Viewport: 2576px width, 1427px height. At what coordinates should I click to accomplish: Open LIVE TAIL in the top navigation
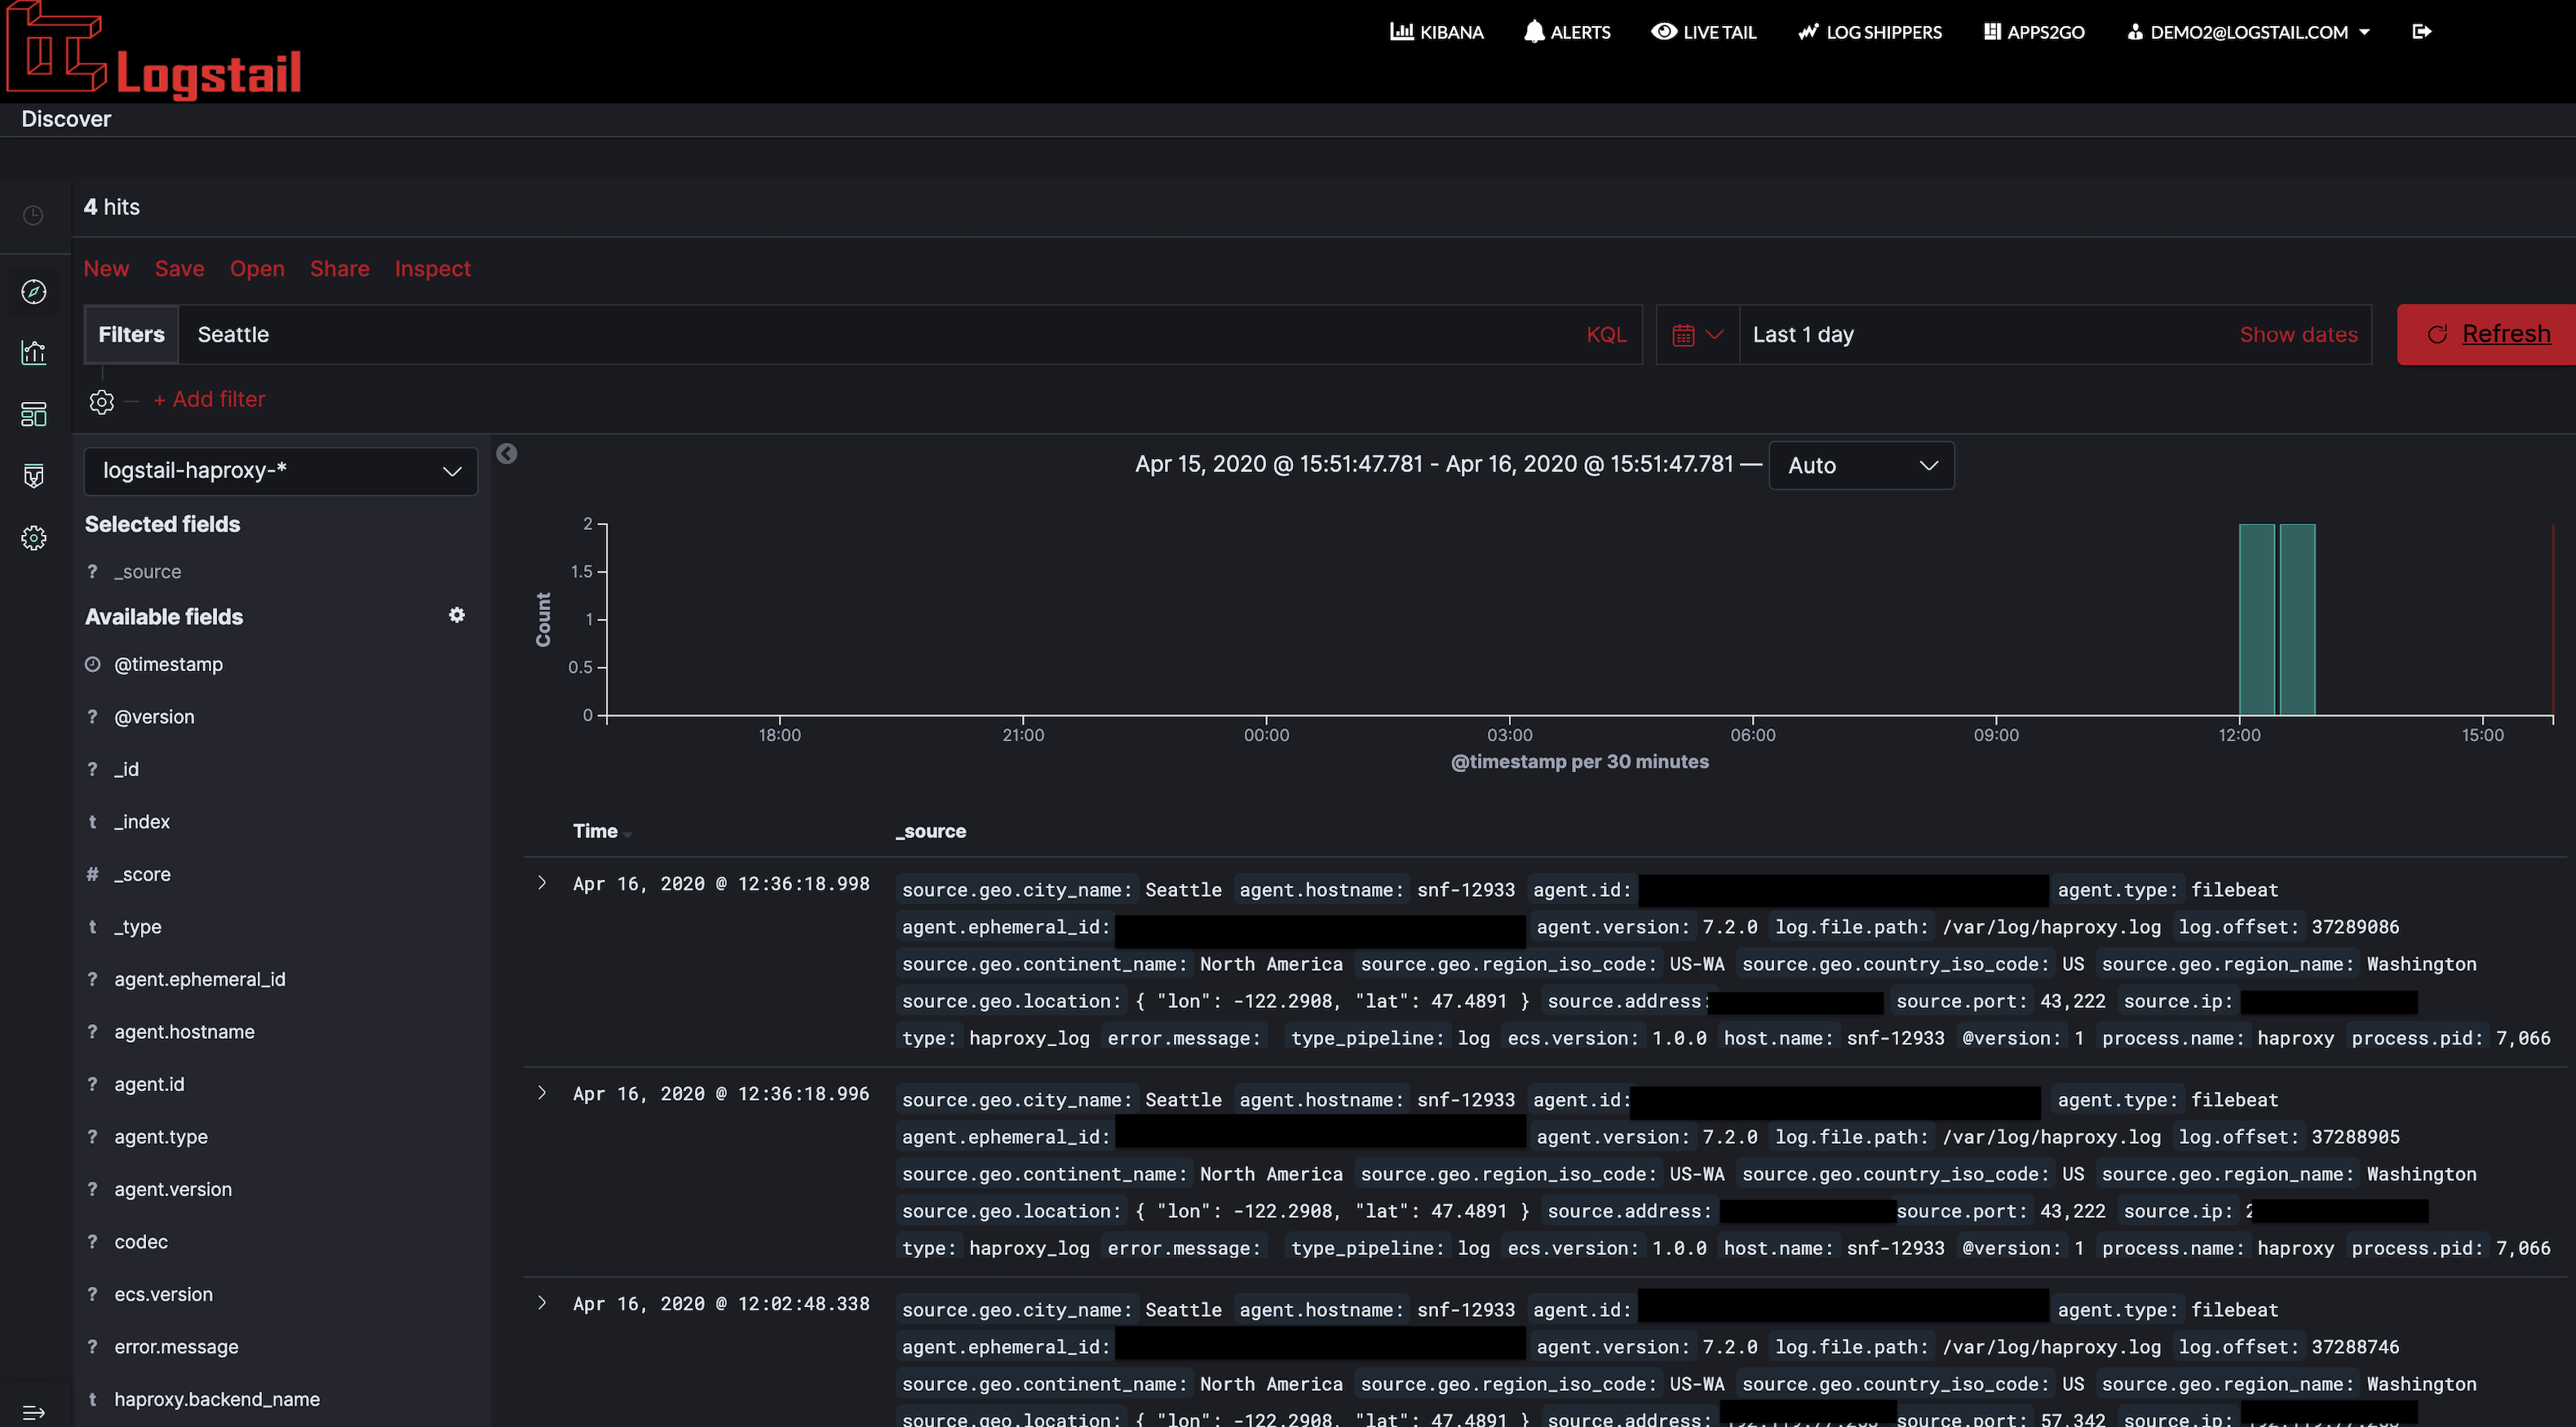1703,32
